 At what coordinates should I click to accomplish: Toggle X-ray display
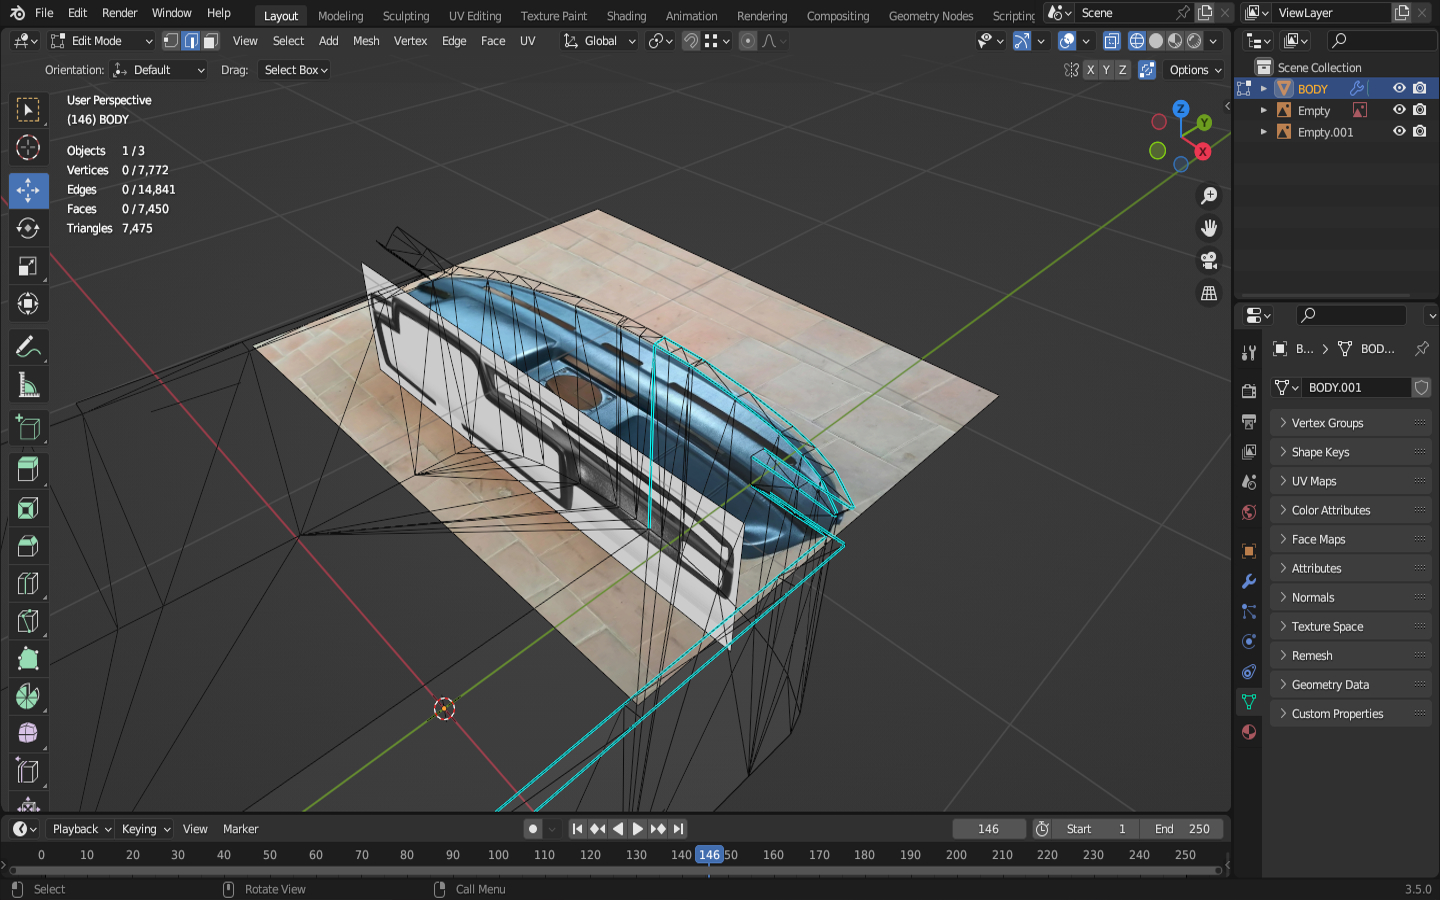1112,41
